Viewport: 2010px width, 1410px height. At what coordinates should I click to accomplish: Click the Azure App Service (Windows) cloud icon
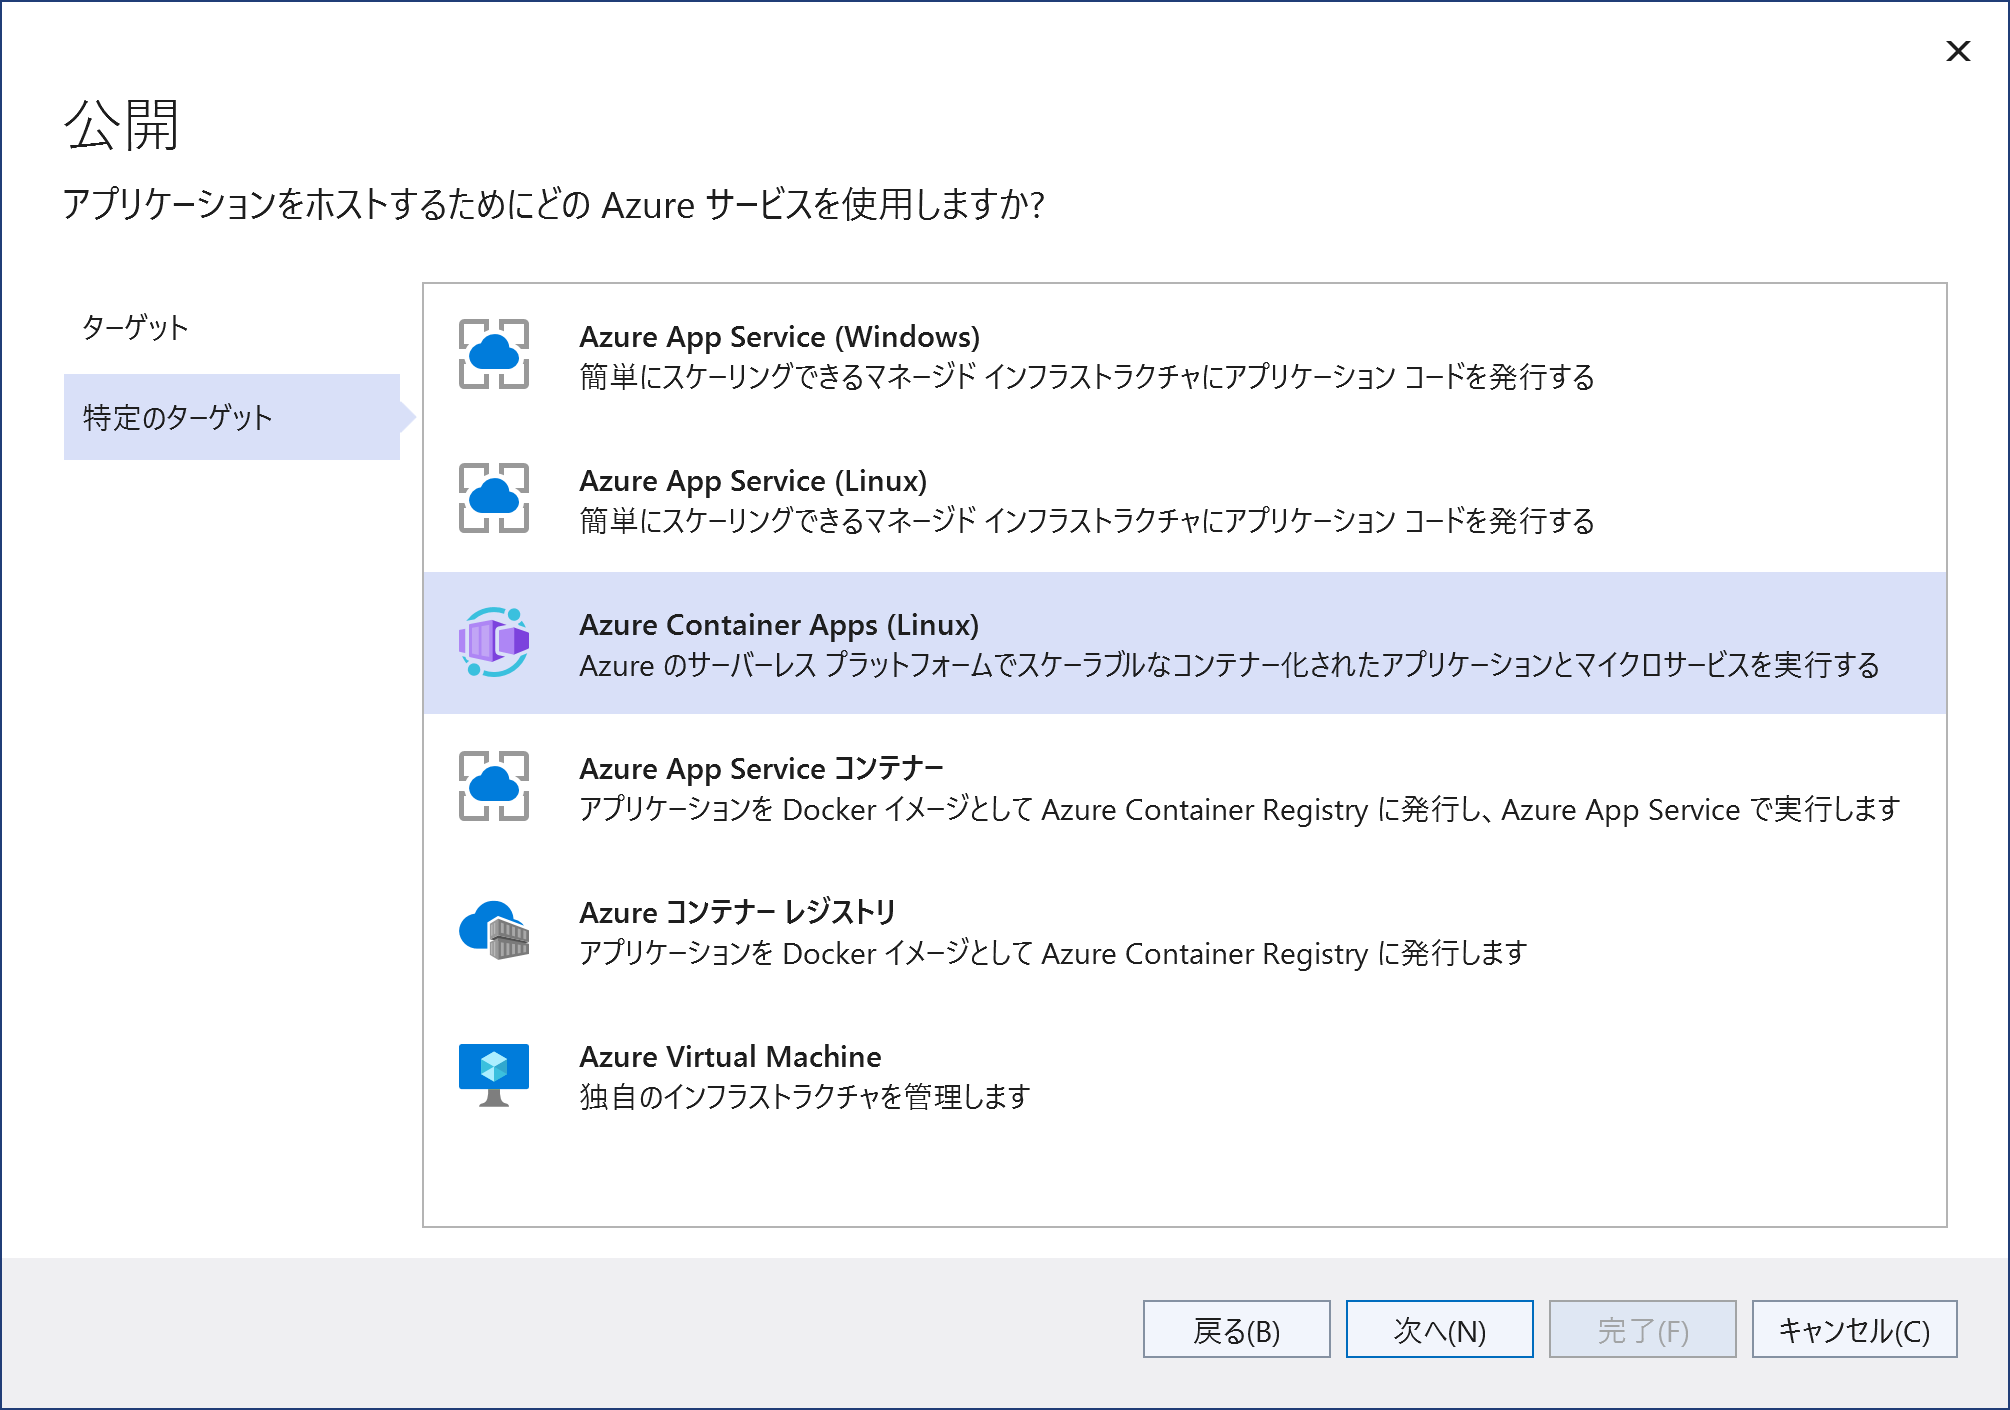click(x=494, y=354)
